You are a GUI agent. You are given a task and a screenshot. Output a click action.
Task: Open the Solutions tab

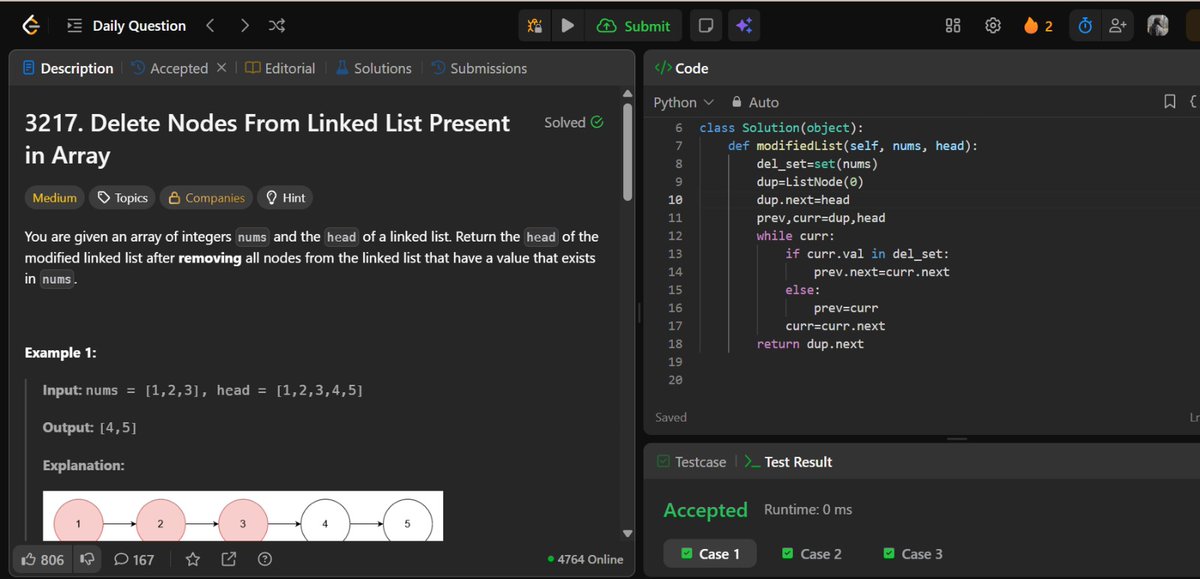pos(382,68)
